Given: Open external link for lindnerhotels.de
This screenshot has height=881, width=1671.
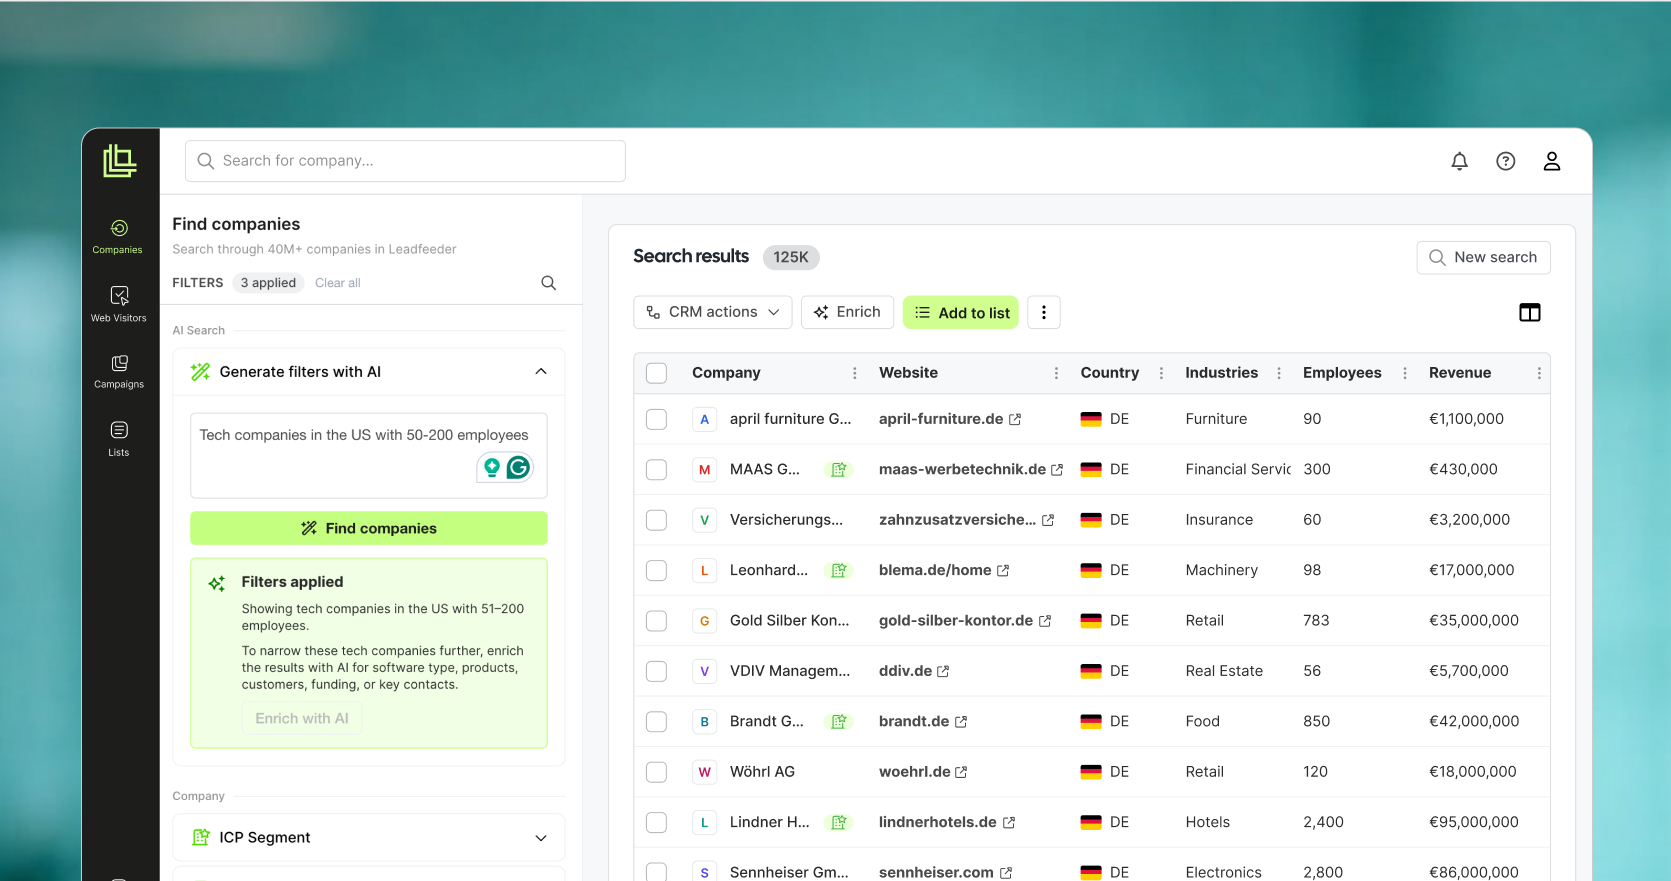Looking at the screenshot, I should tap(1009, 823).
